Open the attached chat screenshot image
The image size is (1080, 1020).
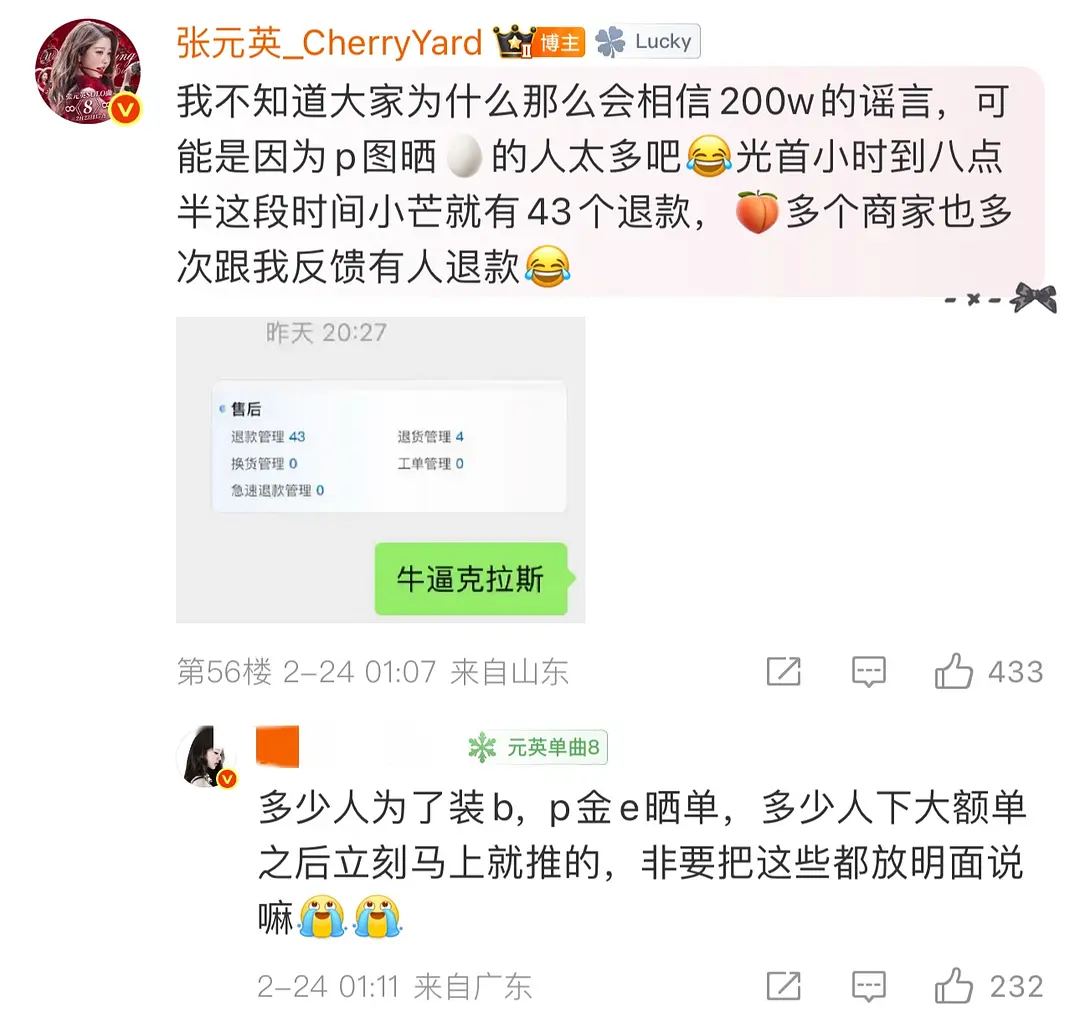coord(380,470)
